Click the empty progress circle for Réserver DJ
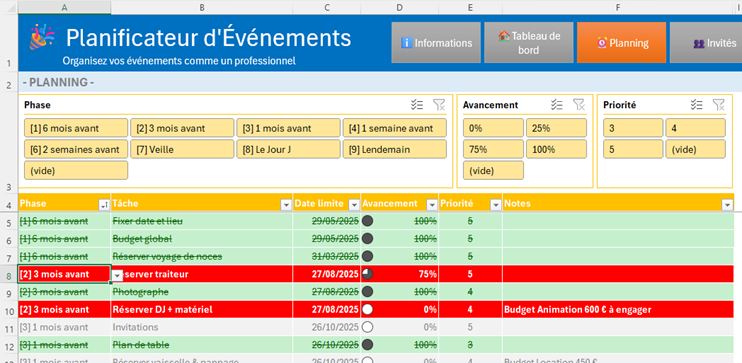742x363 pixels. tap(367, 310)
